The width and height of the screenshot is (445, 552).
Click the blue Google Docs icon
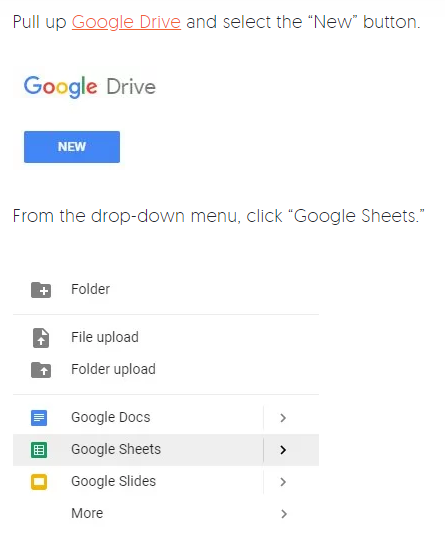[x=39, y=418]
